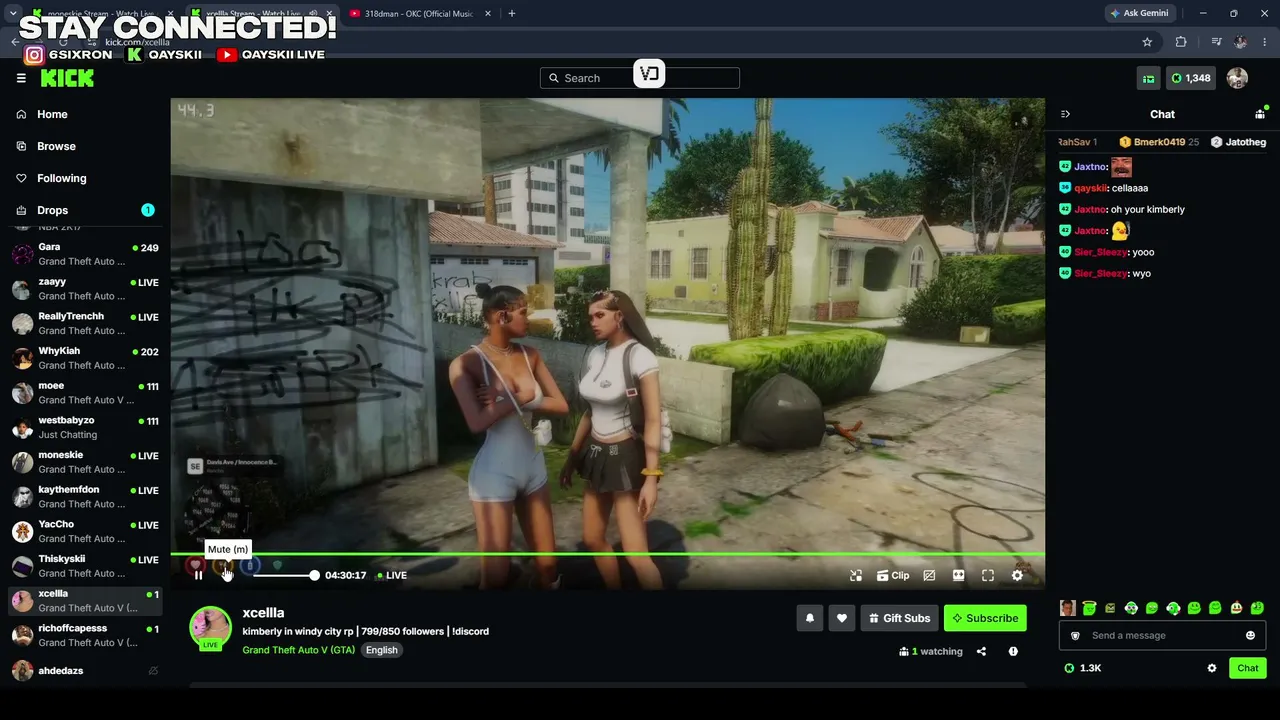
Task: Toggle the sidebar hamburger menu
Action: tap(21, 78)
